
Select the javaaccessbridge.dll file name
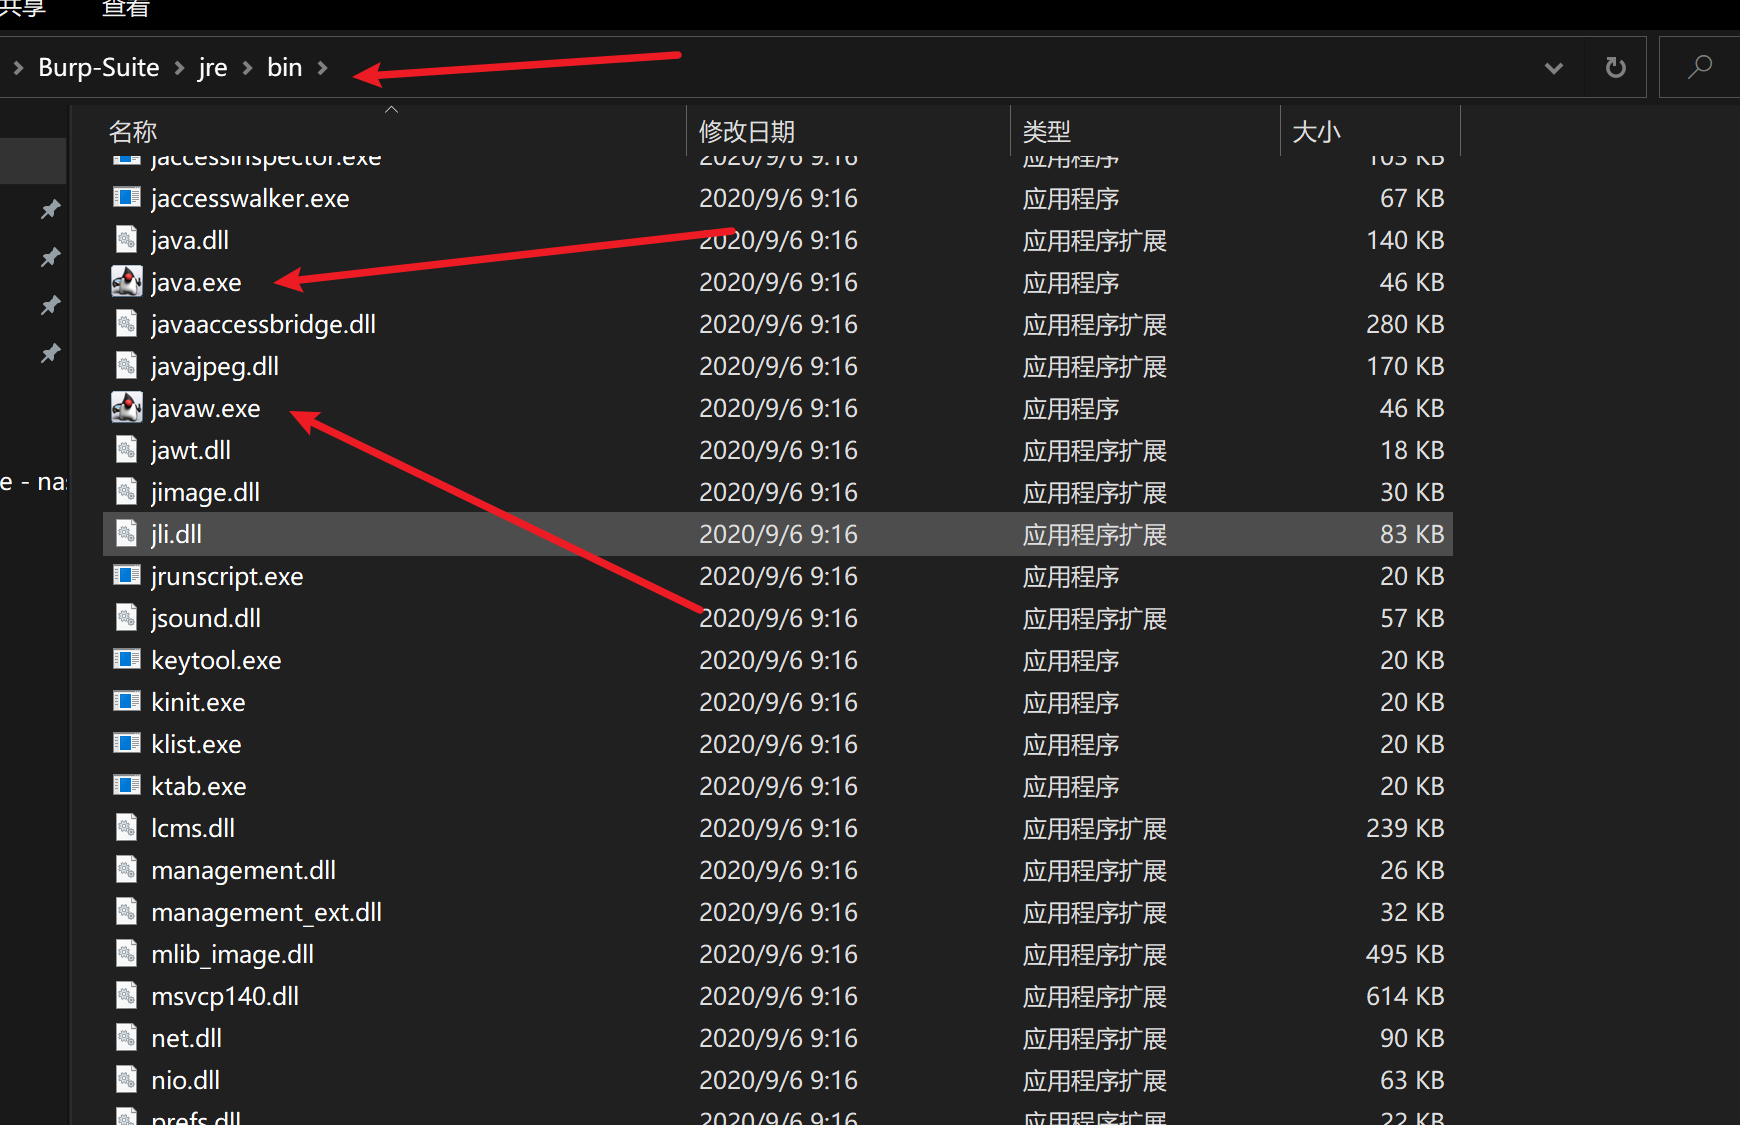coord(263,325)
